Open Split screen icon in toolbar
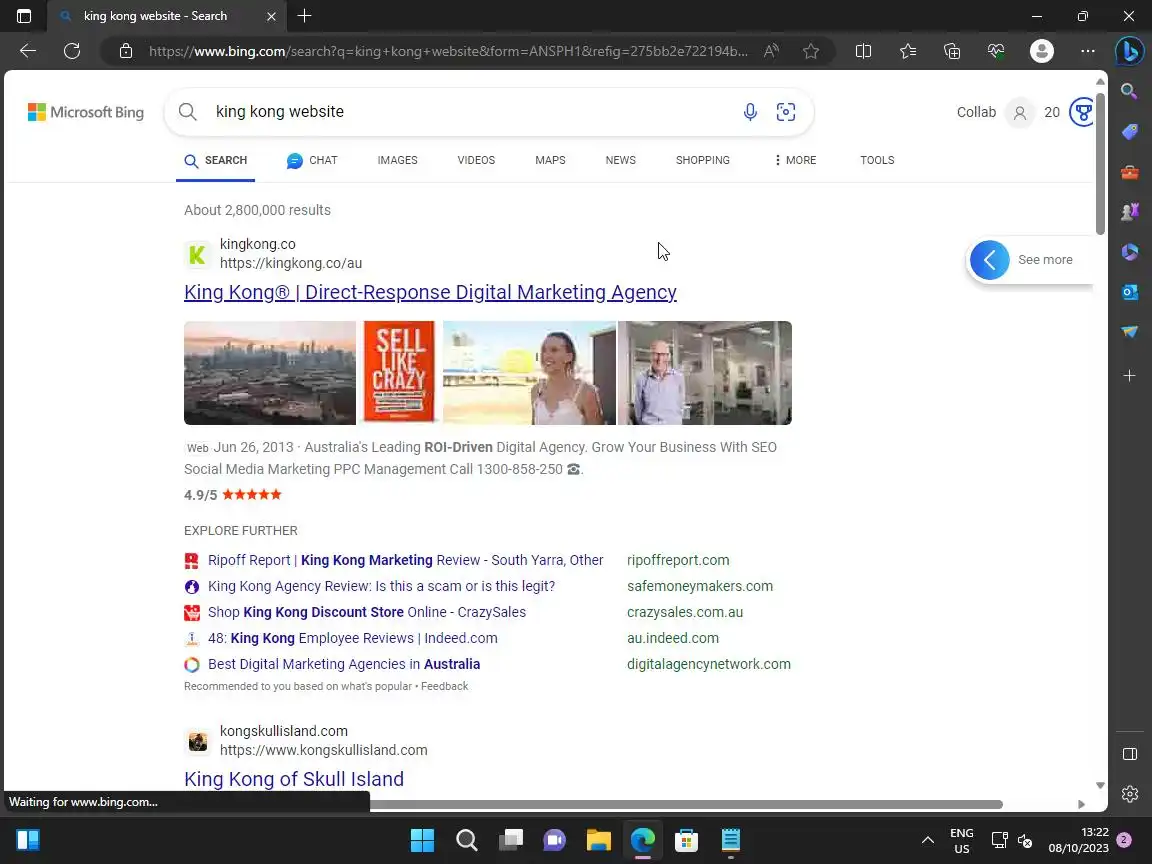 click(863, 51)
